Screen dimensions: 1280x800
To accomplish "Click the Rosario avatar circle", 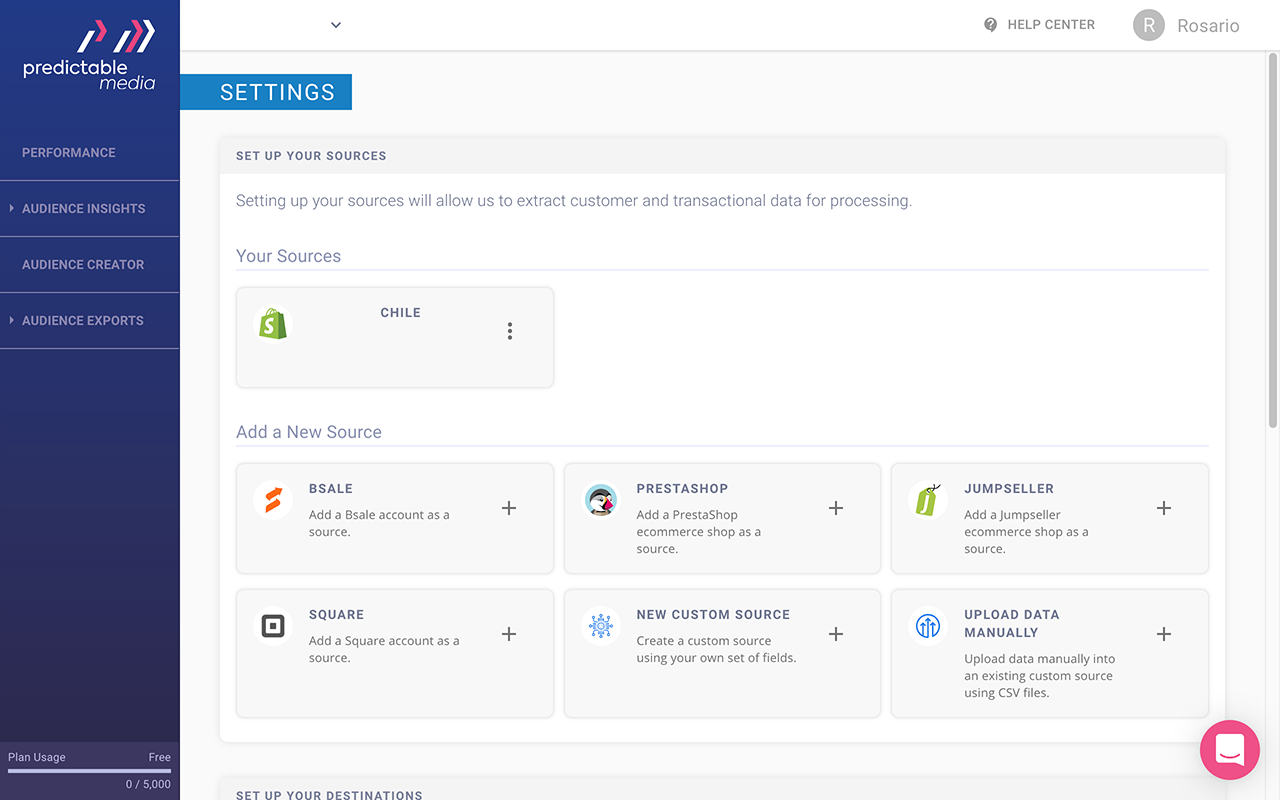I will pos(1149,25).
